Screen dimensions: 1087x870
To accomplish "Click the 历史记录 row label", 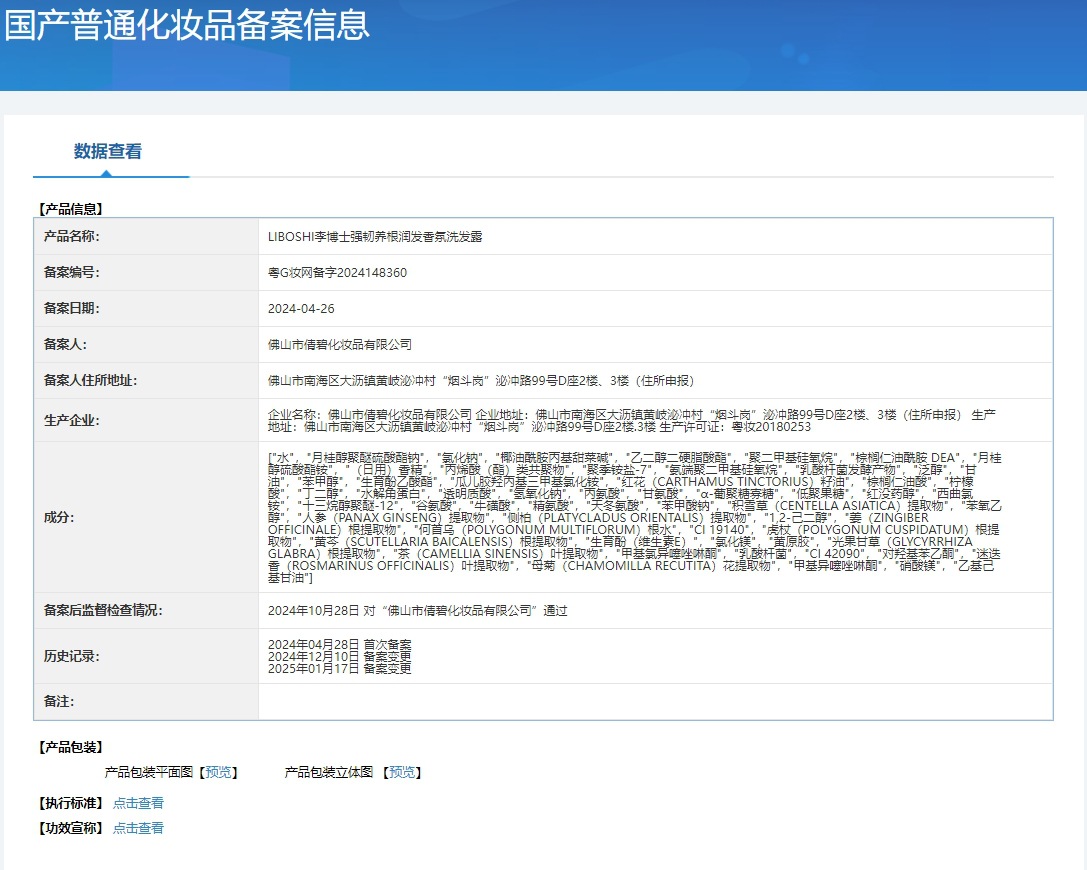I will tap(71, 656).
